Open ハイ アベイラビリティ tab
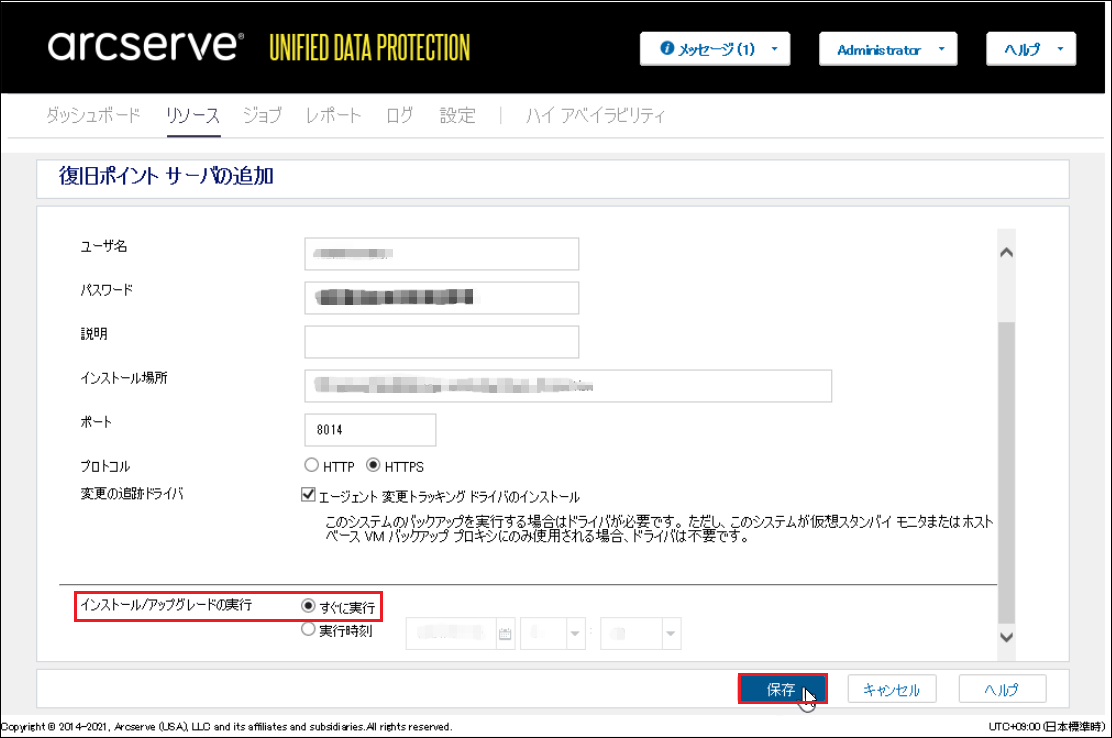Viewport: 1112px width, 738px height. pos(595,115)
